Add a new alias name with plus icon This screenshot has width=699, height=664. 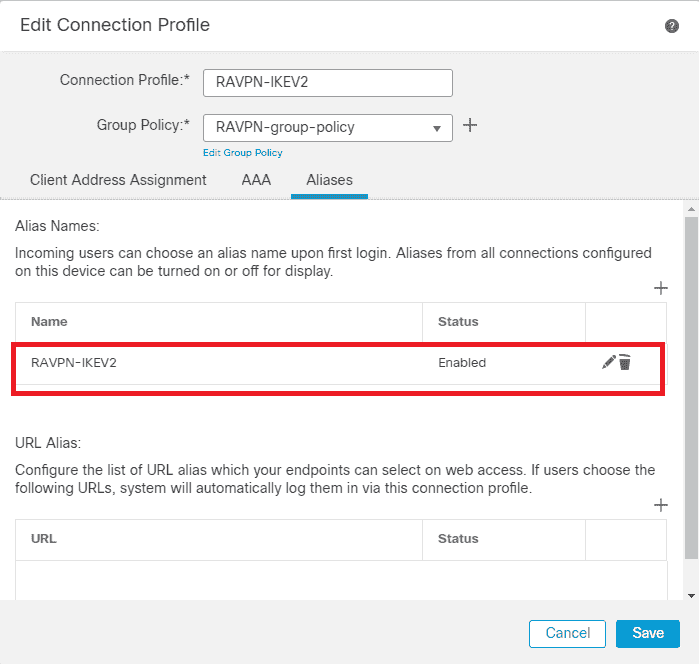coord(660,288)
